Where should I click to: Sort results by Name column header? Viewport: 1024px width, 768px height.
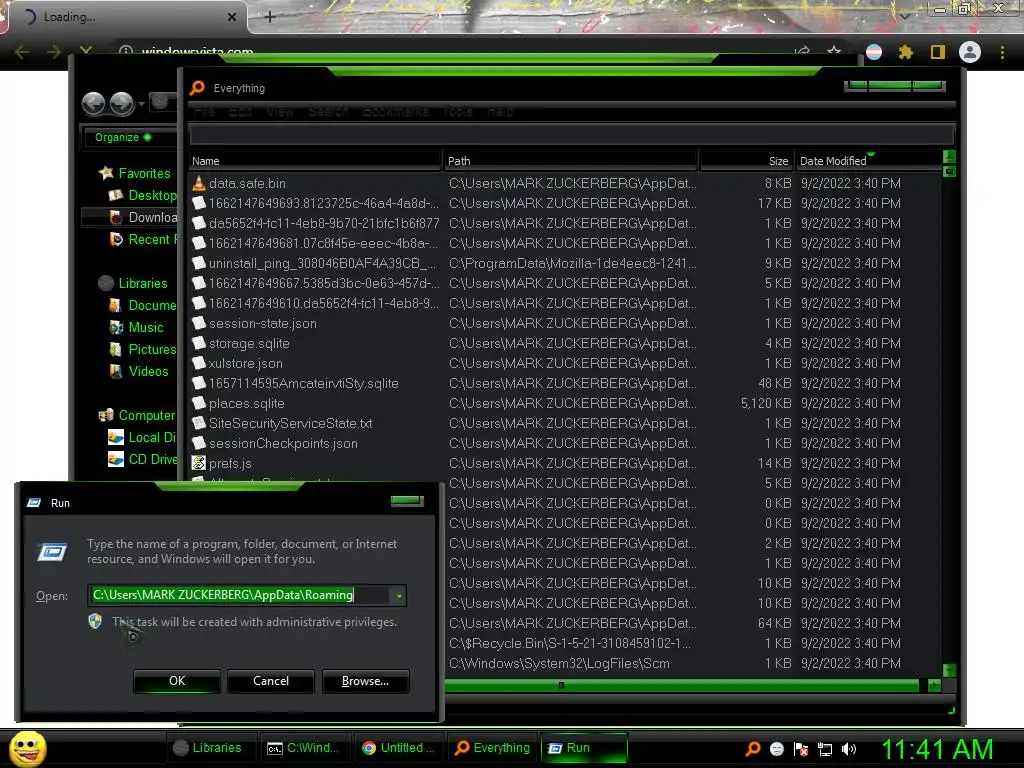(x=315, y=161)
